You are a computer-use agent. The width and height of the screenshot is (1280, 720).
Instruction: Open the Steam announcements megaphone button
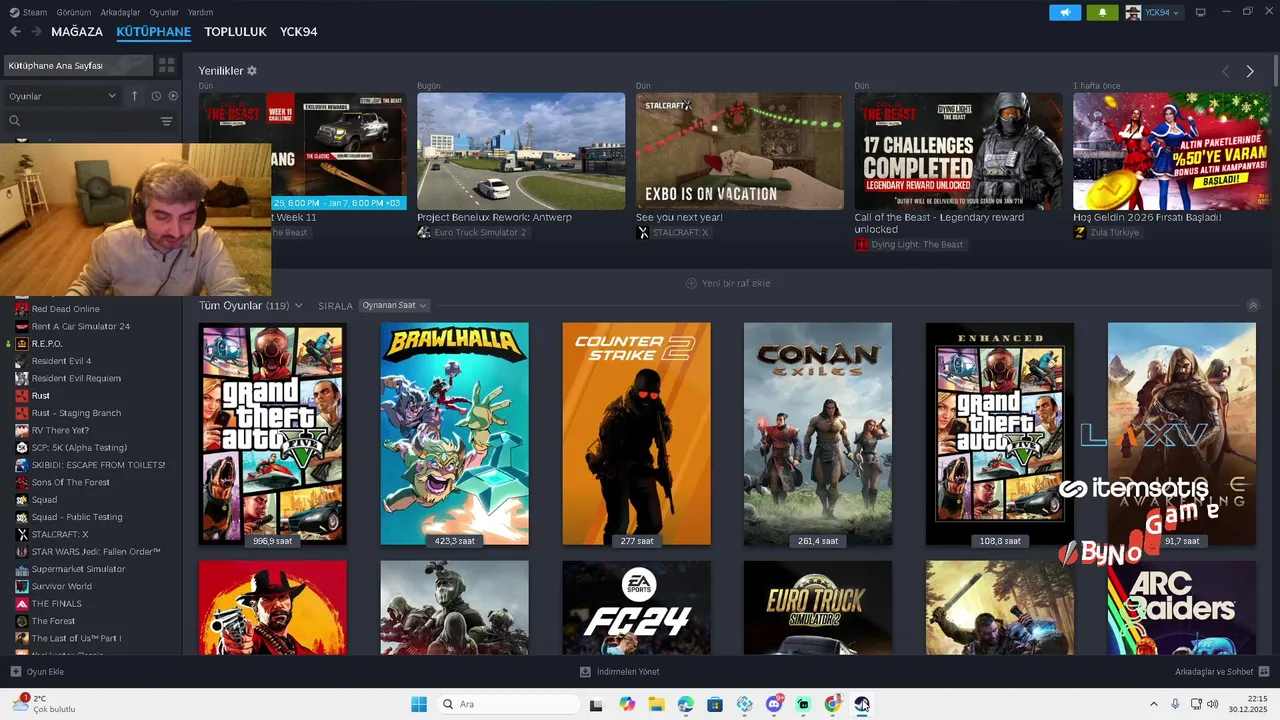pyautogui.click(x=1065, y=12)
